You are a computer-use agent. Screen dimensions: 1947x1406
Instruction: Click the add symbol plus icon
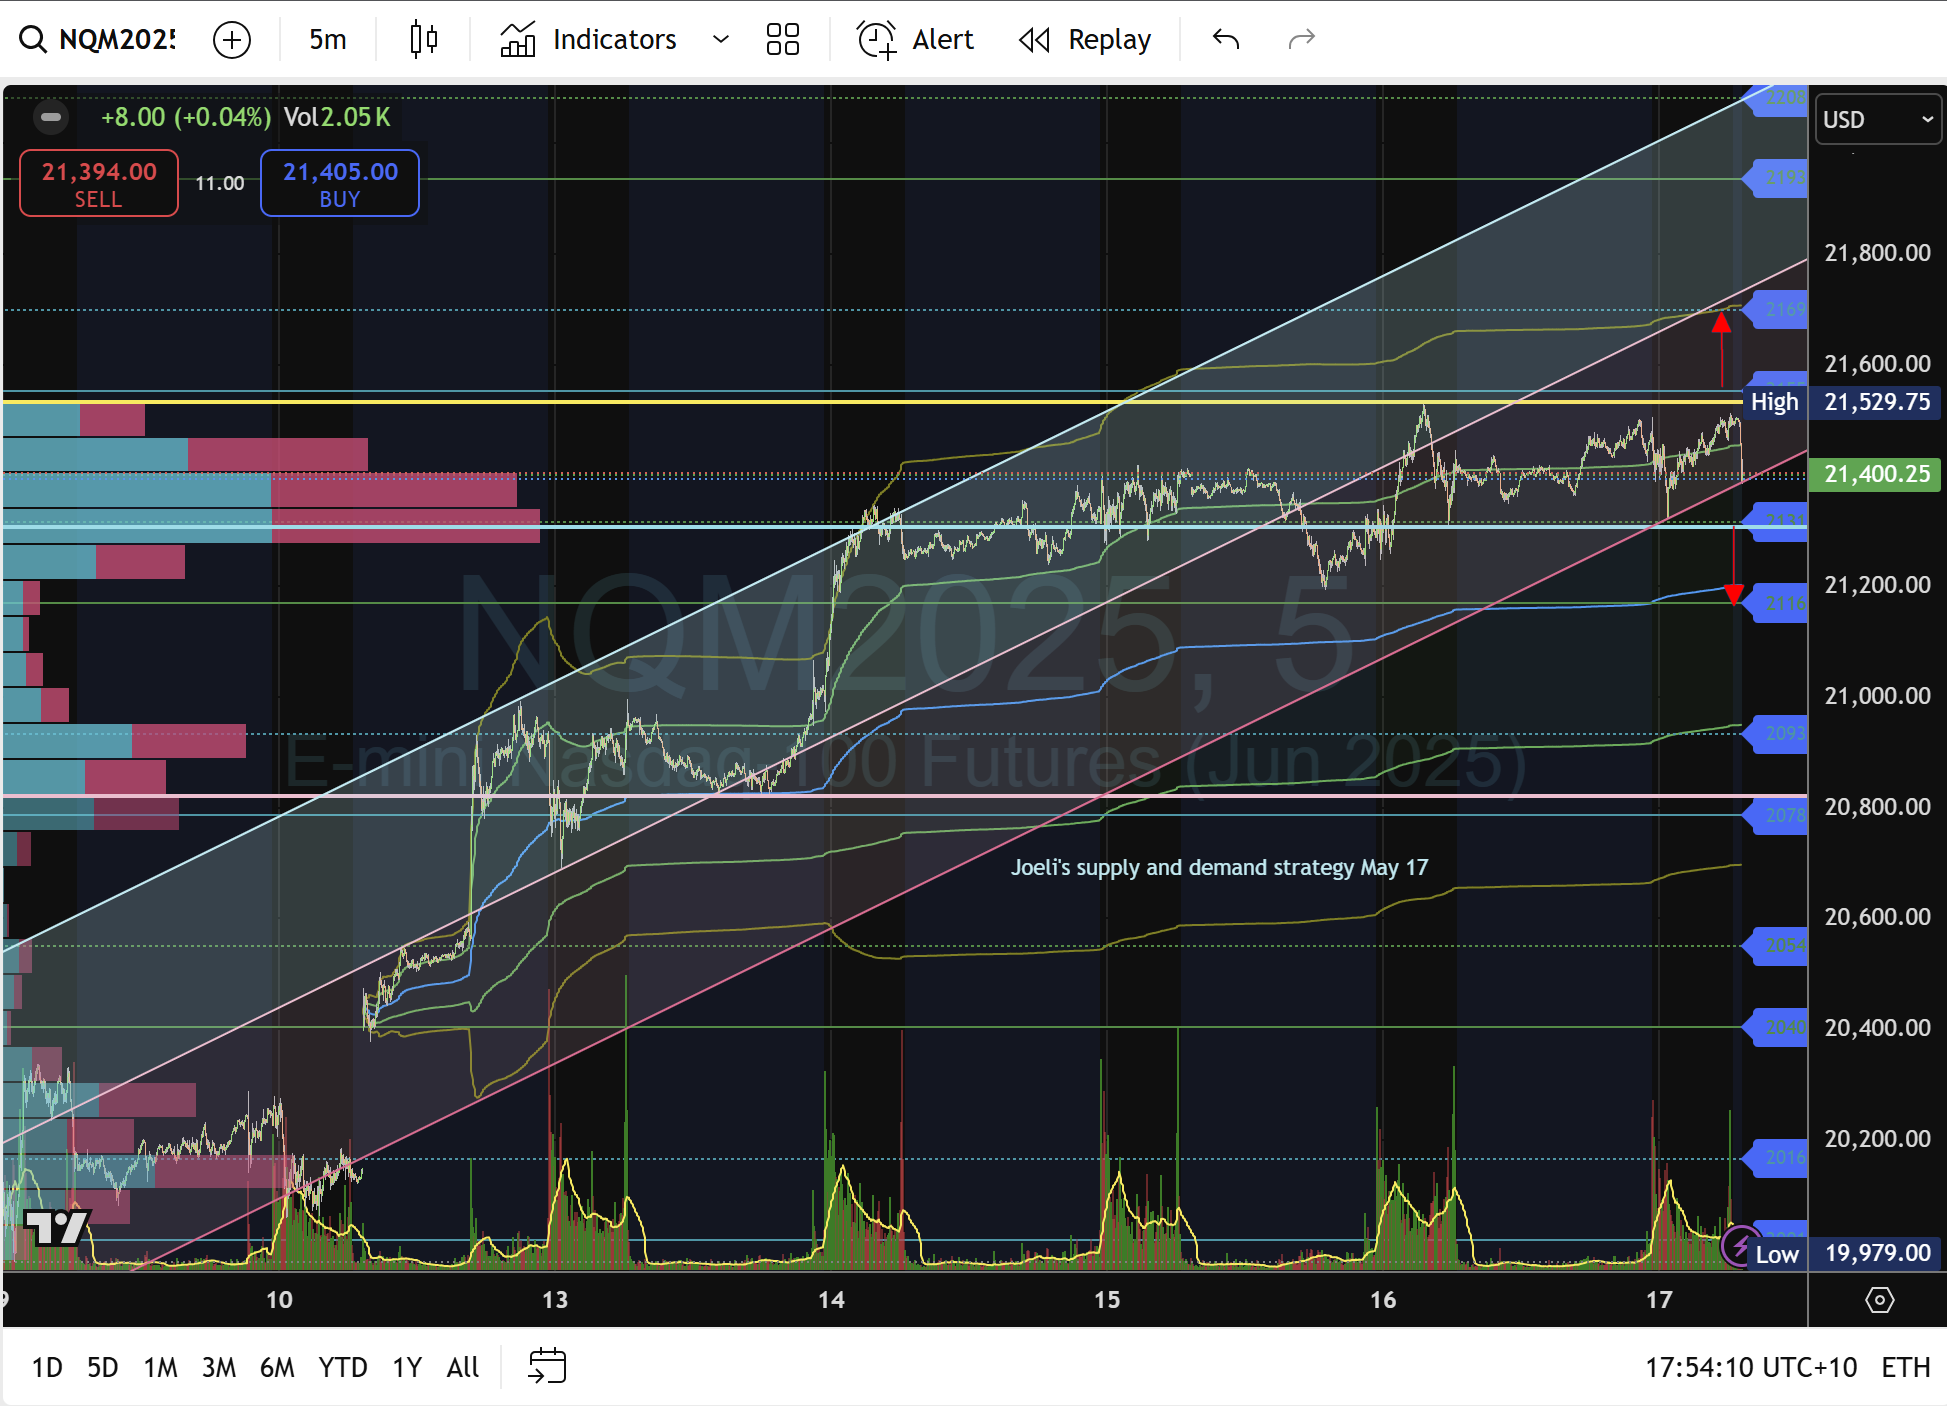tap(232, 39)
